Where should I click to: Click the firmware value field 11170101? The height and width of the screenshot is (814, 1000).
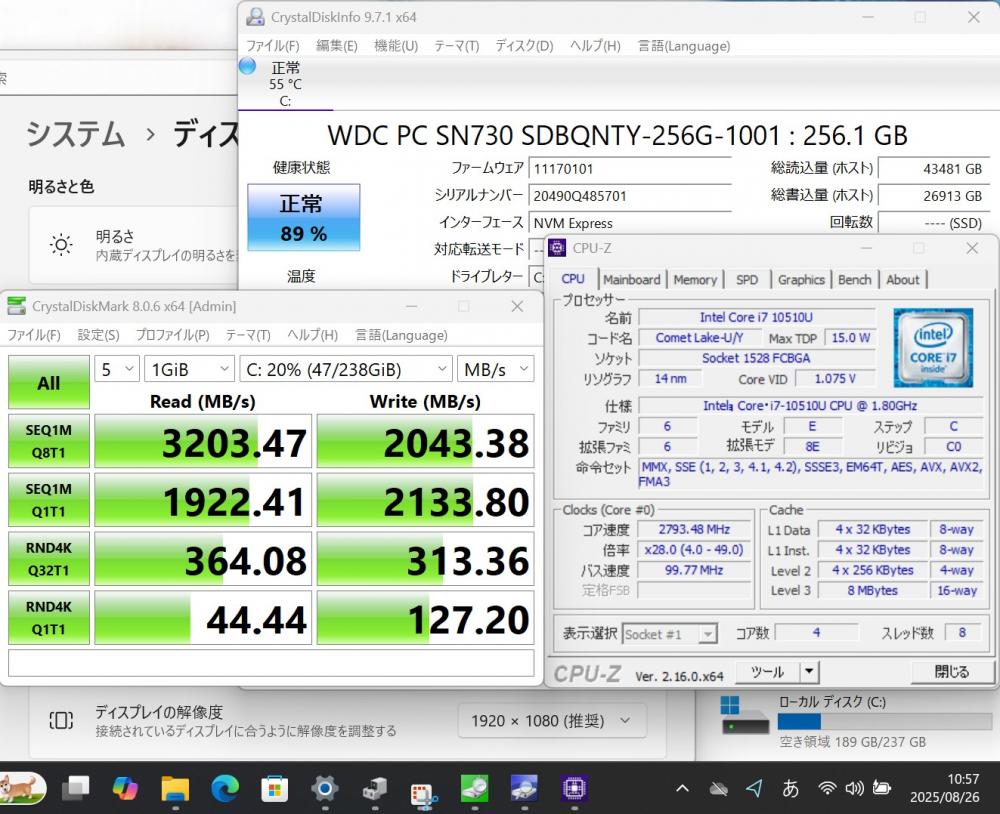pos(630,168)
